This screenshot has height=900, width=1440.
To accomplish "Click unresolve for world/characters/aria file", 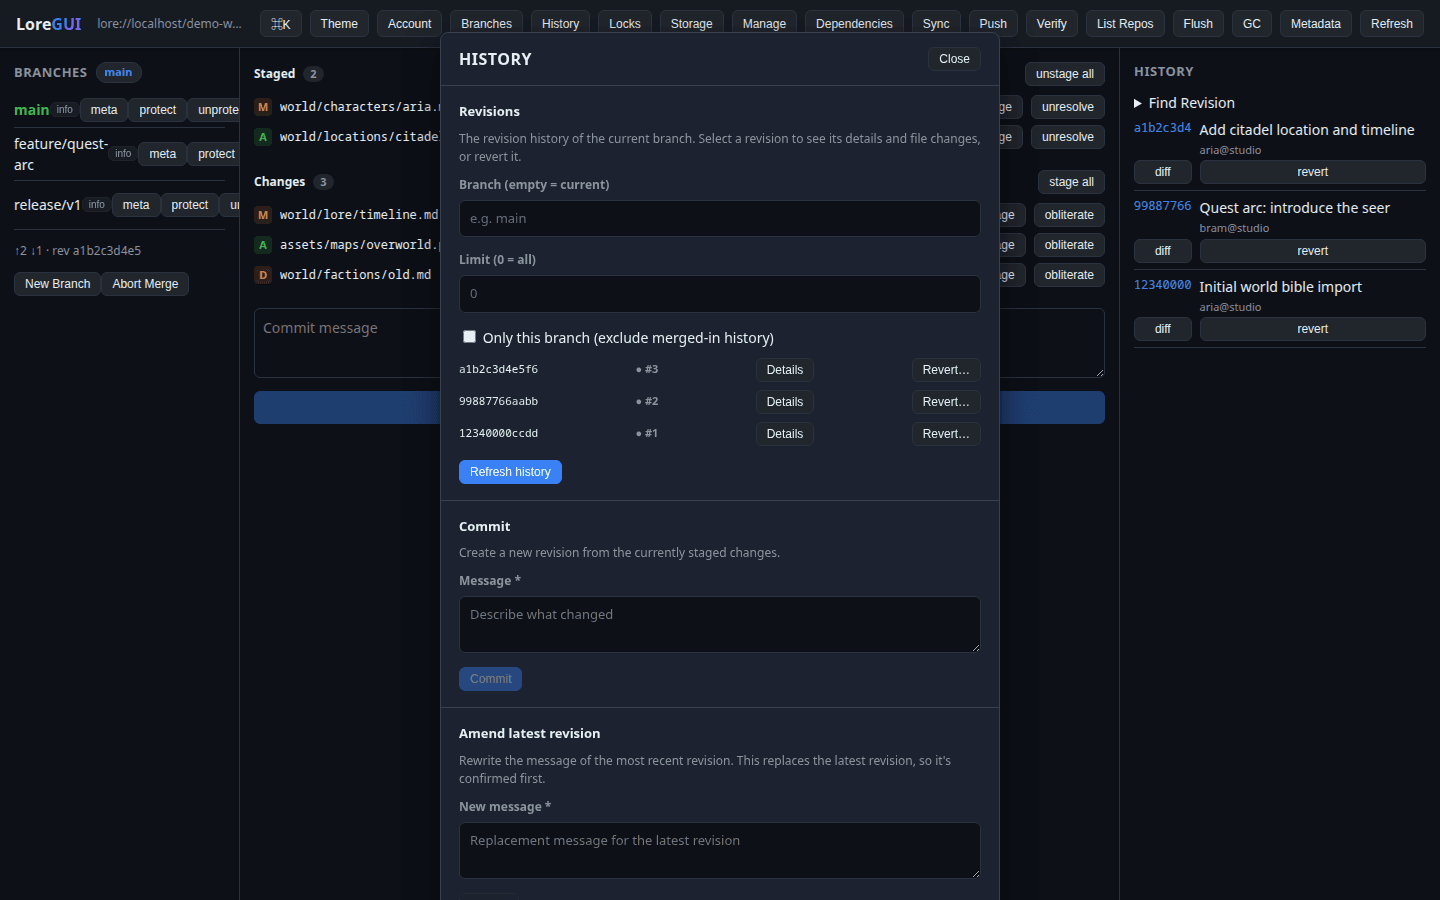I will [x=1068, y=107].
